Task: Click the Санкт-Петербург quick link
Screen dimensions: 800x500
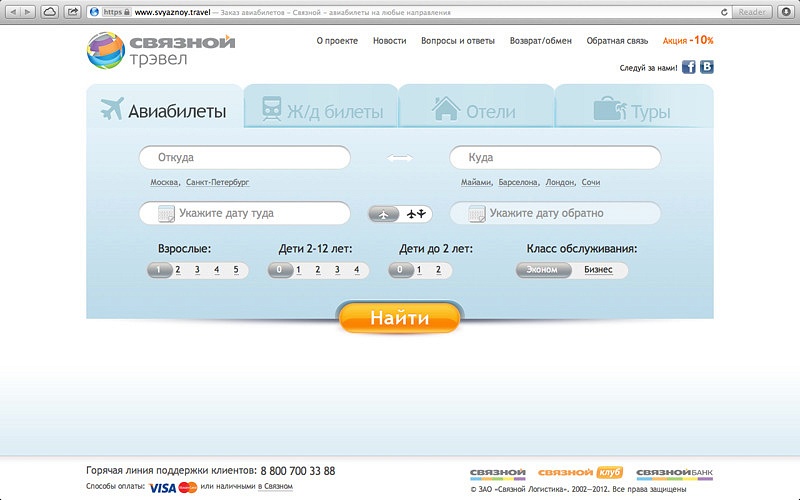Action: [217, 183]
